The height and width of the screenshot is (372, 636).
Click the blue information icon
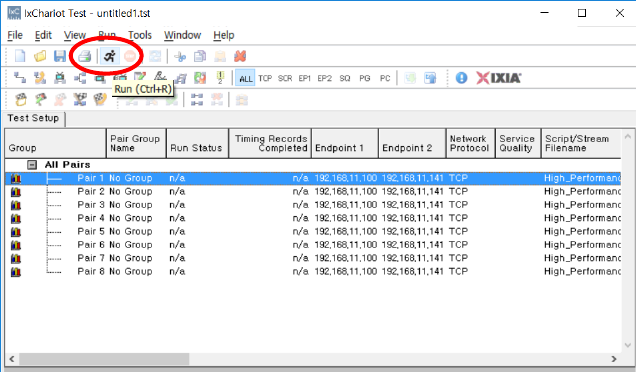[x=461, y=77]
